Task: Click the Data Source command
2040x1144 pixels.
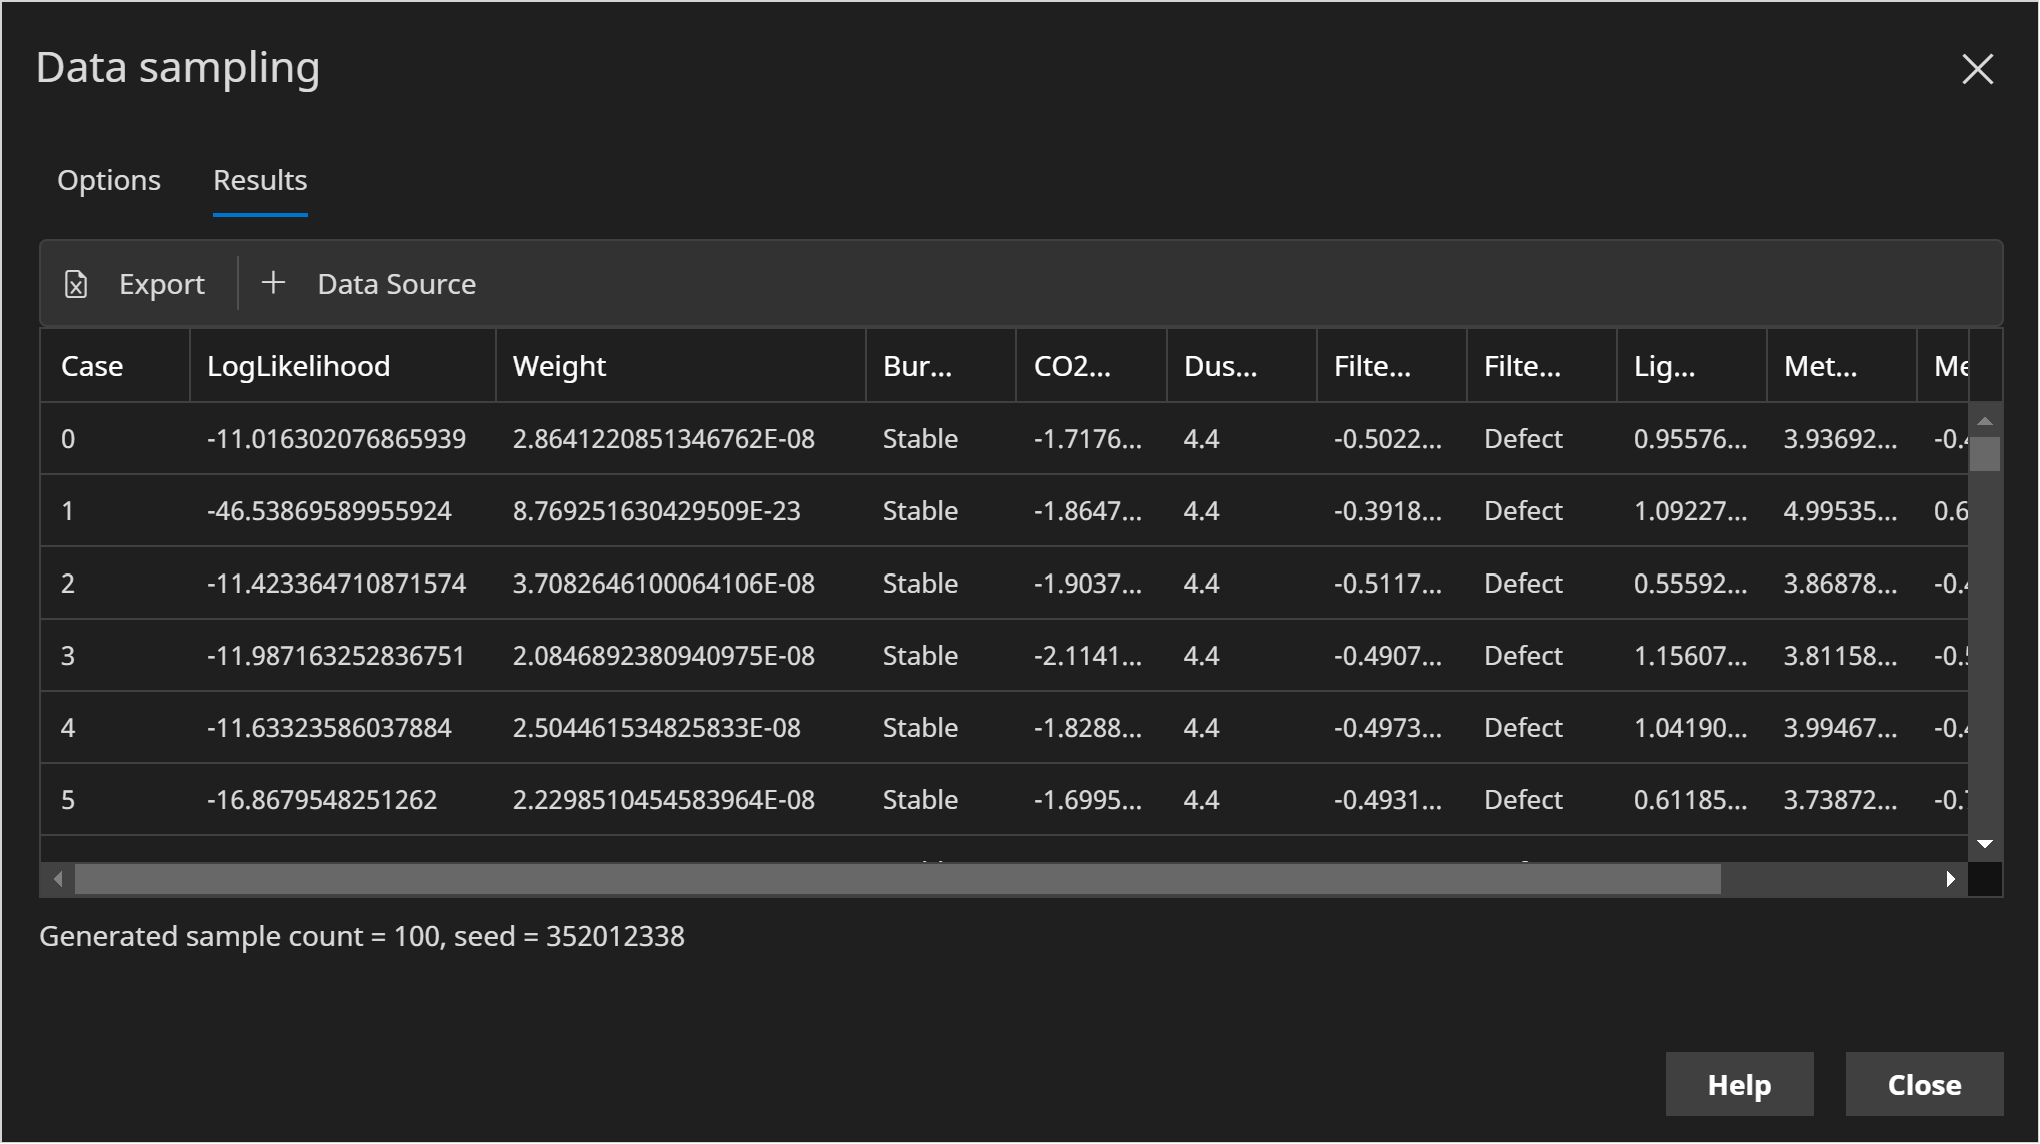Action: (x=397, y=284)
